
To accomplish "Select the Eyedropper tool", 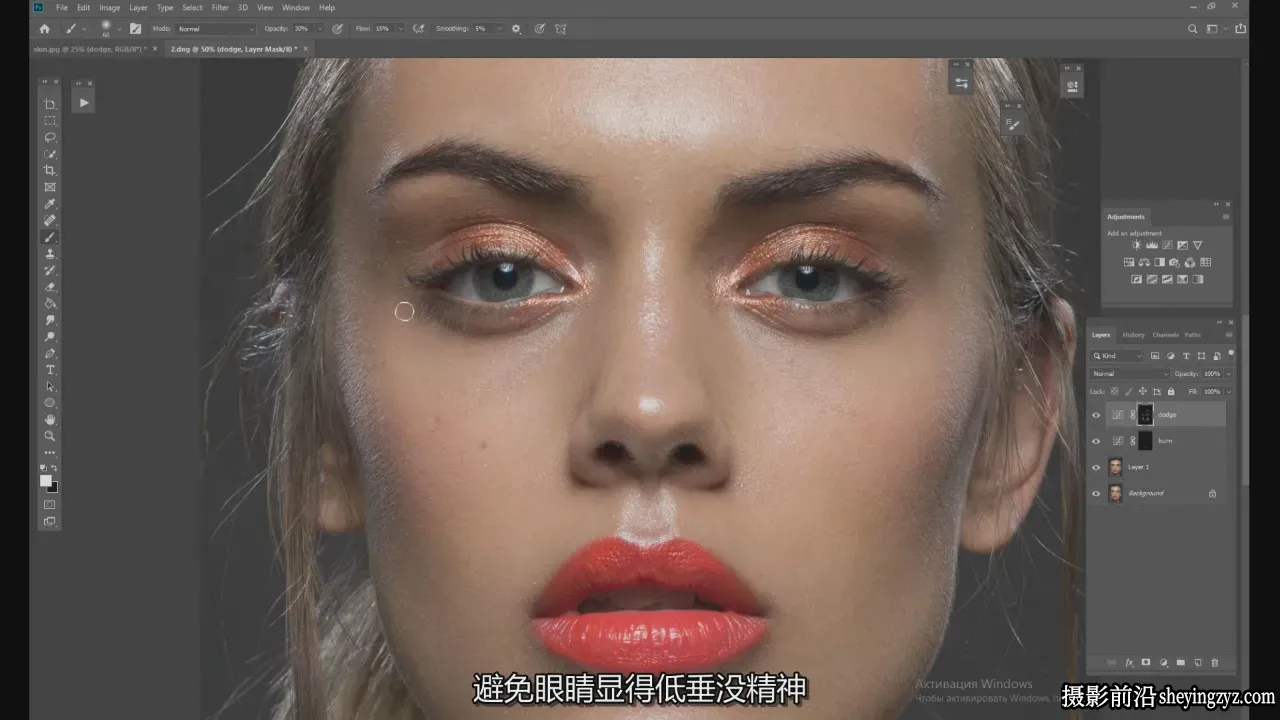I will click(50, 204).
